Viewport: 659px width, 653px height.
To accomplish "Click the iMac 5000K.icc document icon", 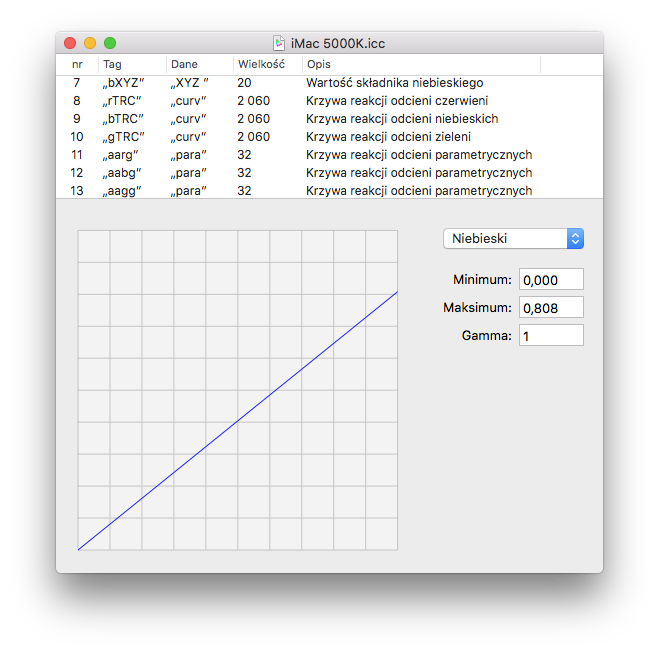I will (279, 43).
